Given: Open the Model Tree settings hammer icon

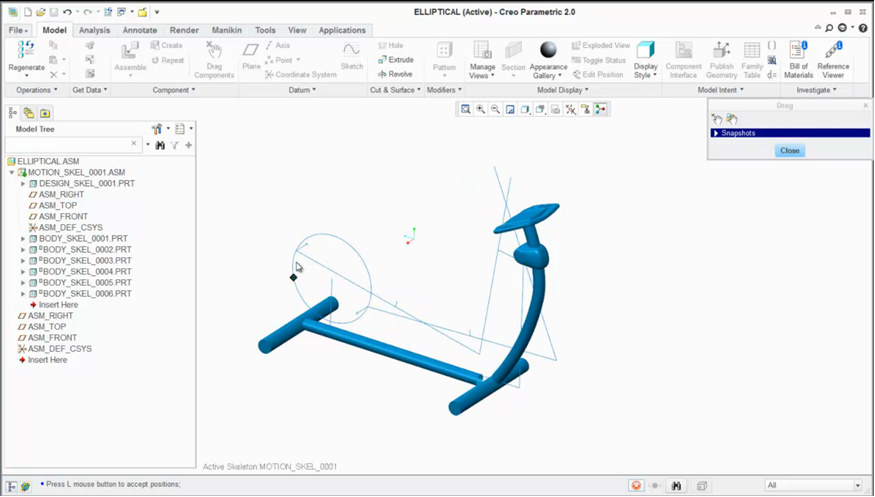Looking at the screenshot, I should pyautogui.click(x=157, y=129).
